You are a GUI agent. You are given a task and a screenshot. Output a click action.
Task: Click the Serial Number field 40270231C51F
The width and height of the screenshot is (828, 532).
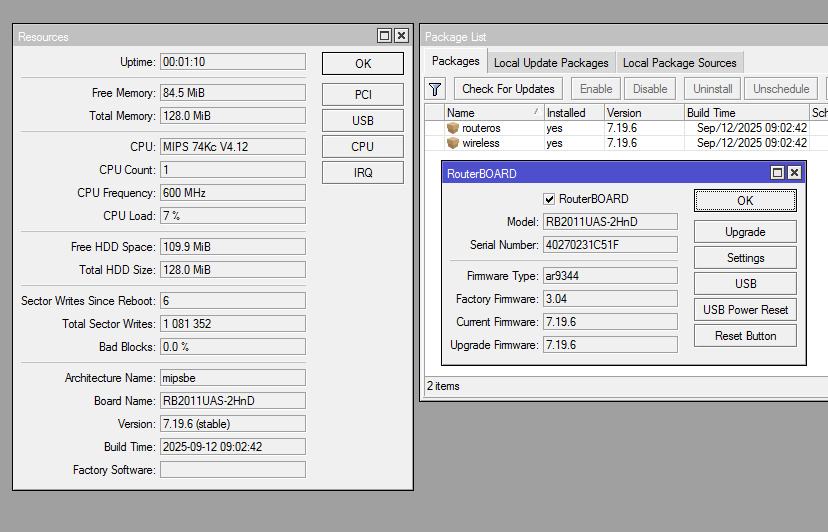click(x=610, y=245)
